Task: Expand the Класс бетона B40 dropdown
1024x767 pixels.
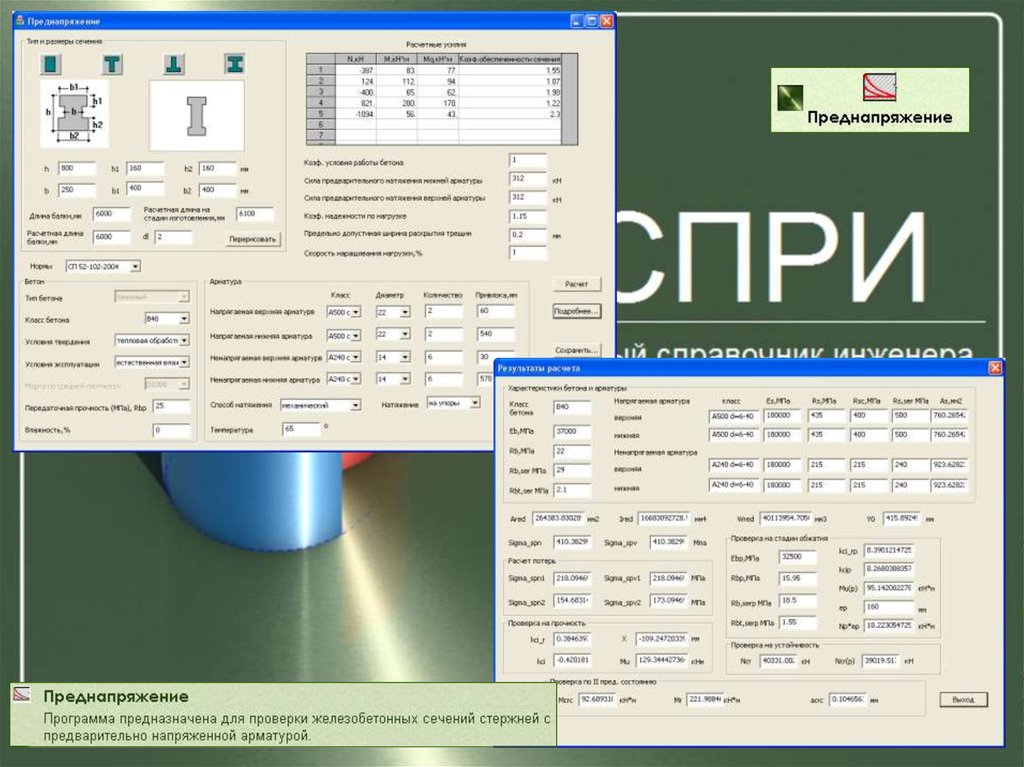Action: [184, 319]
